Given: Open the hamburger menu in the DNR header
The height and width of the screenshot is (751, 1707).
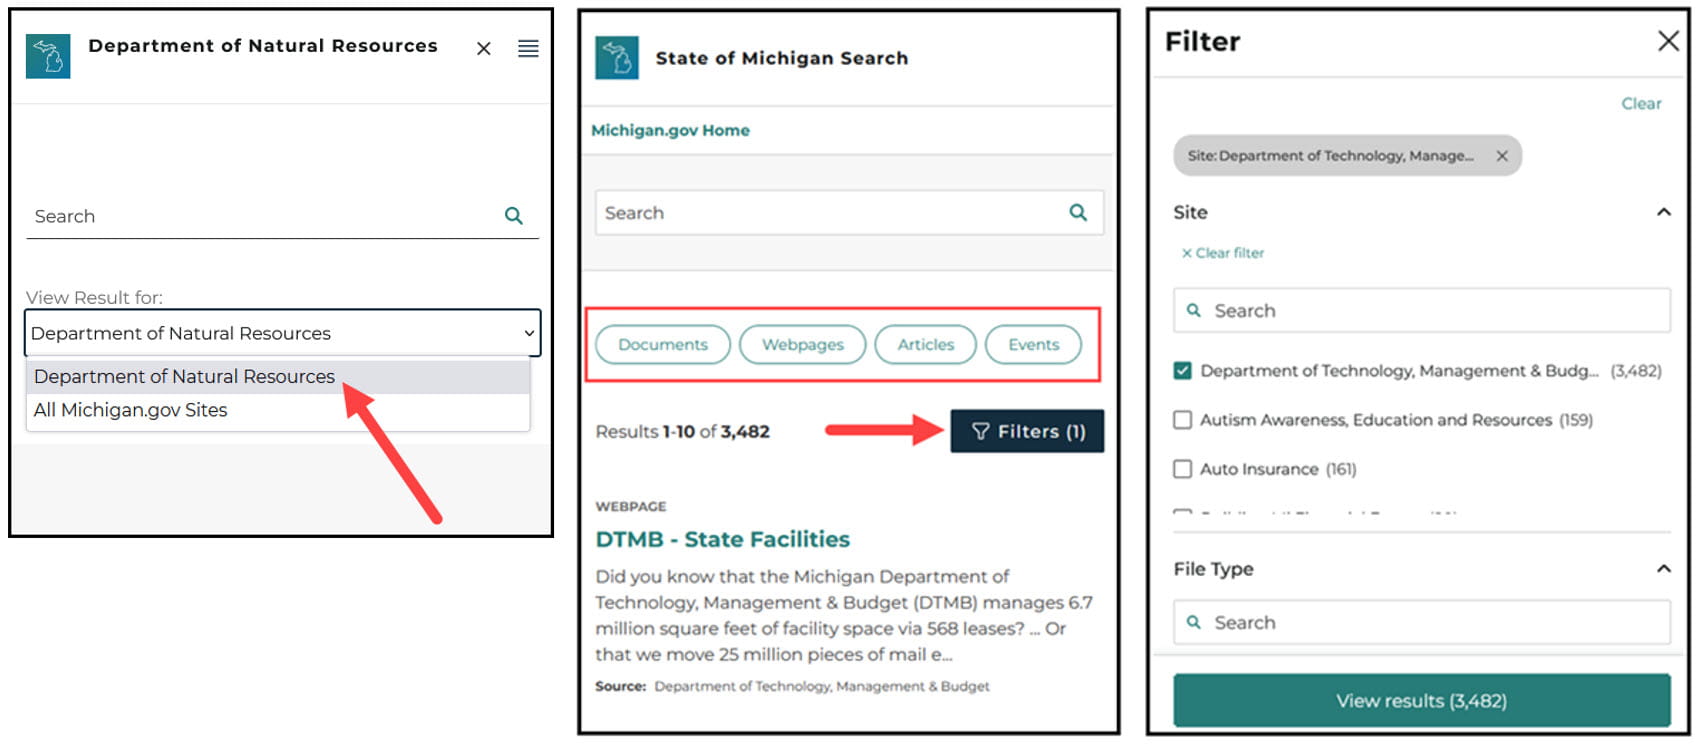Looking at the screenshot, I should point(528,48).
